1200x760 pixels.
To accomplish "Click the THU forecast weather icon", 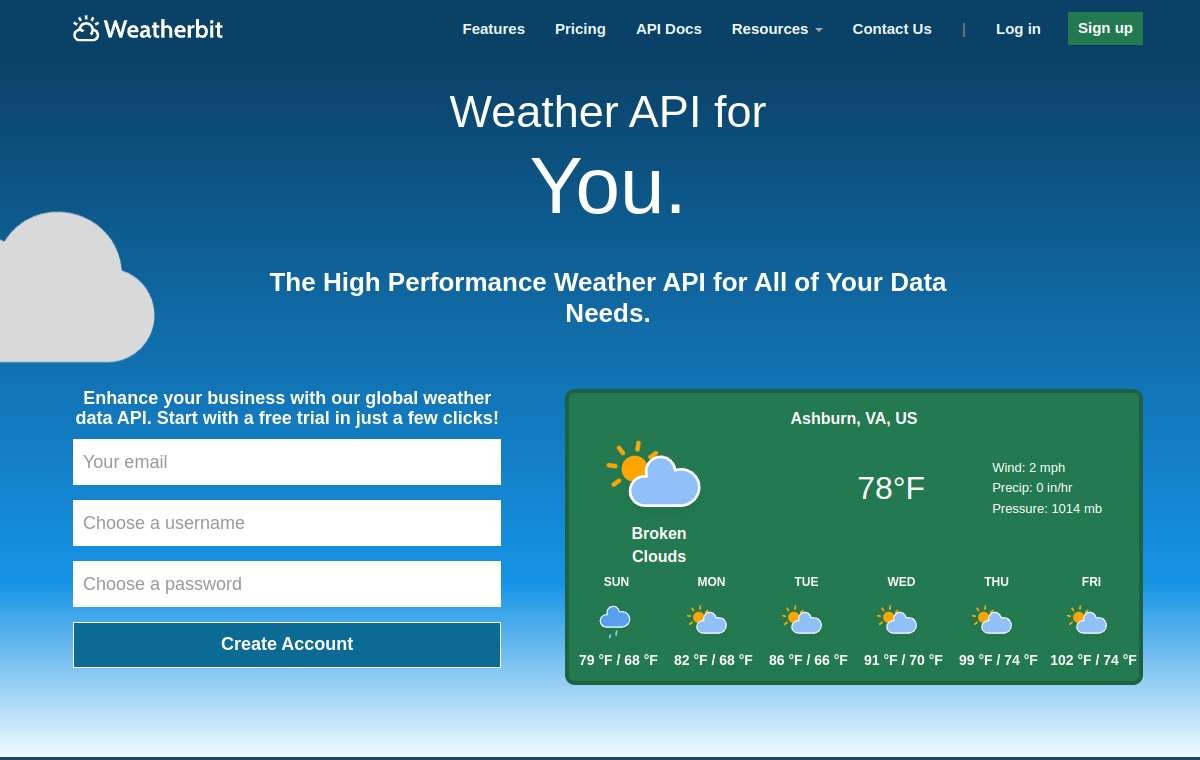I will (993, 620).
